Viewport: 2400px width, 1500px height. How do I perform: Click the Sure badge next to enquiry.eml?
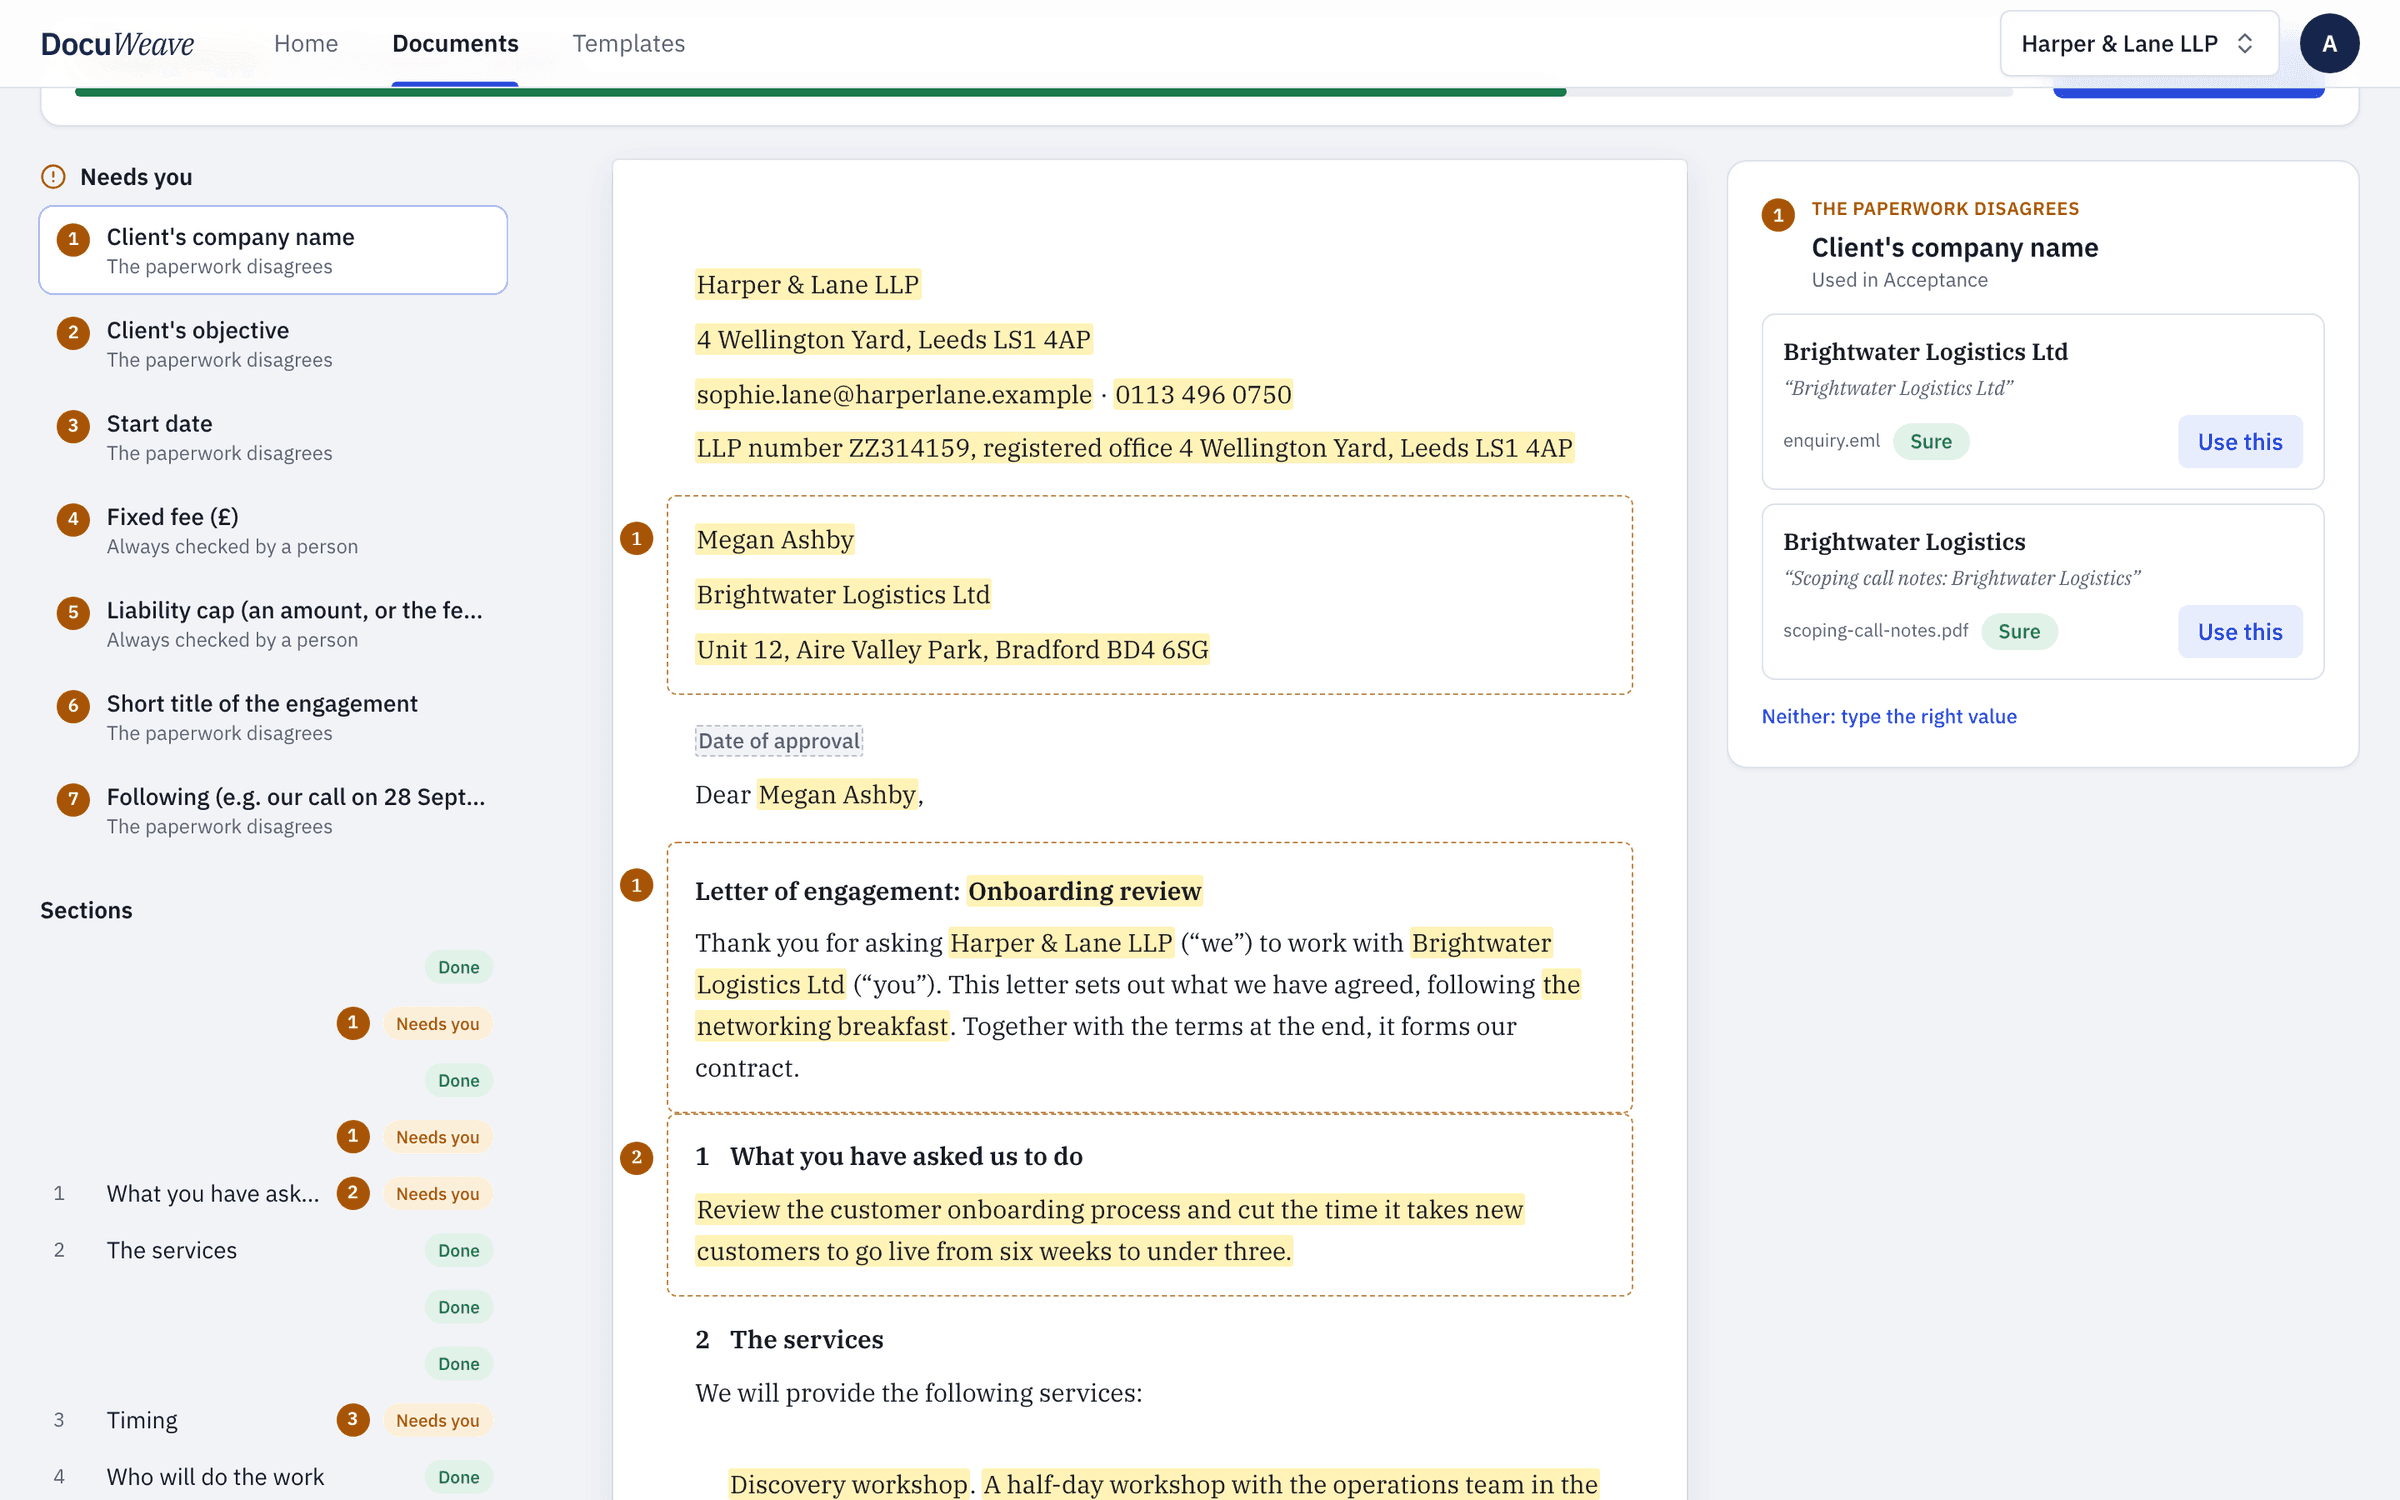[x=1931, y=441]
